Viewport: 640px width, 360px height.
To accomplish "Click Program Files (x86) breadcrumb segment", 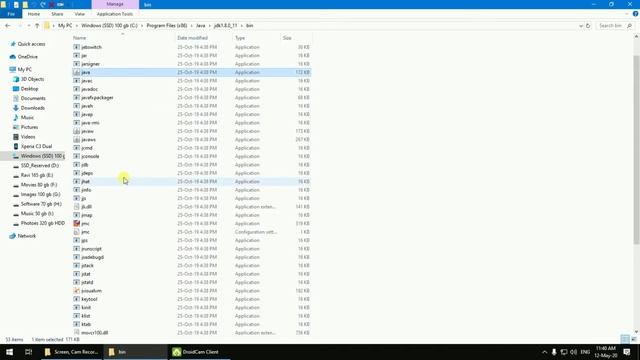I will 167,26.
